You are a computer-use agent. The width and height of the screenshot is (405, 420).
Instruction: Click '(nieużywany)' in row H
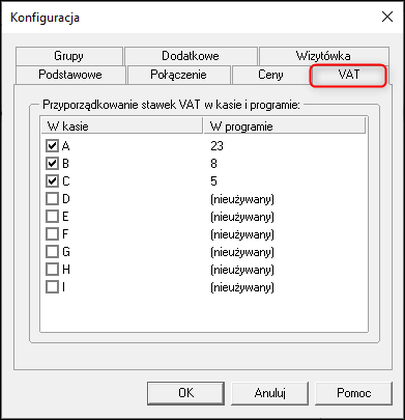pyautogui.click(x=242, y=269)
